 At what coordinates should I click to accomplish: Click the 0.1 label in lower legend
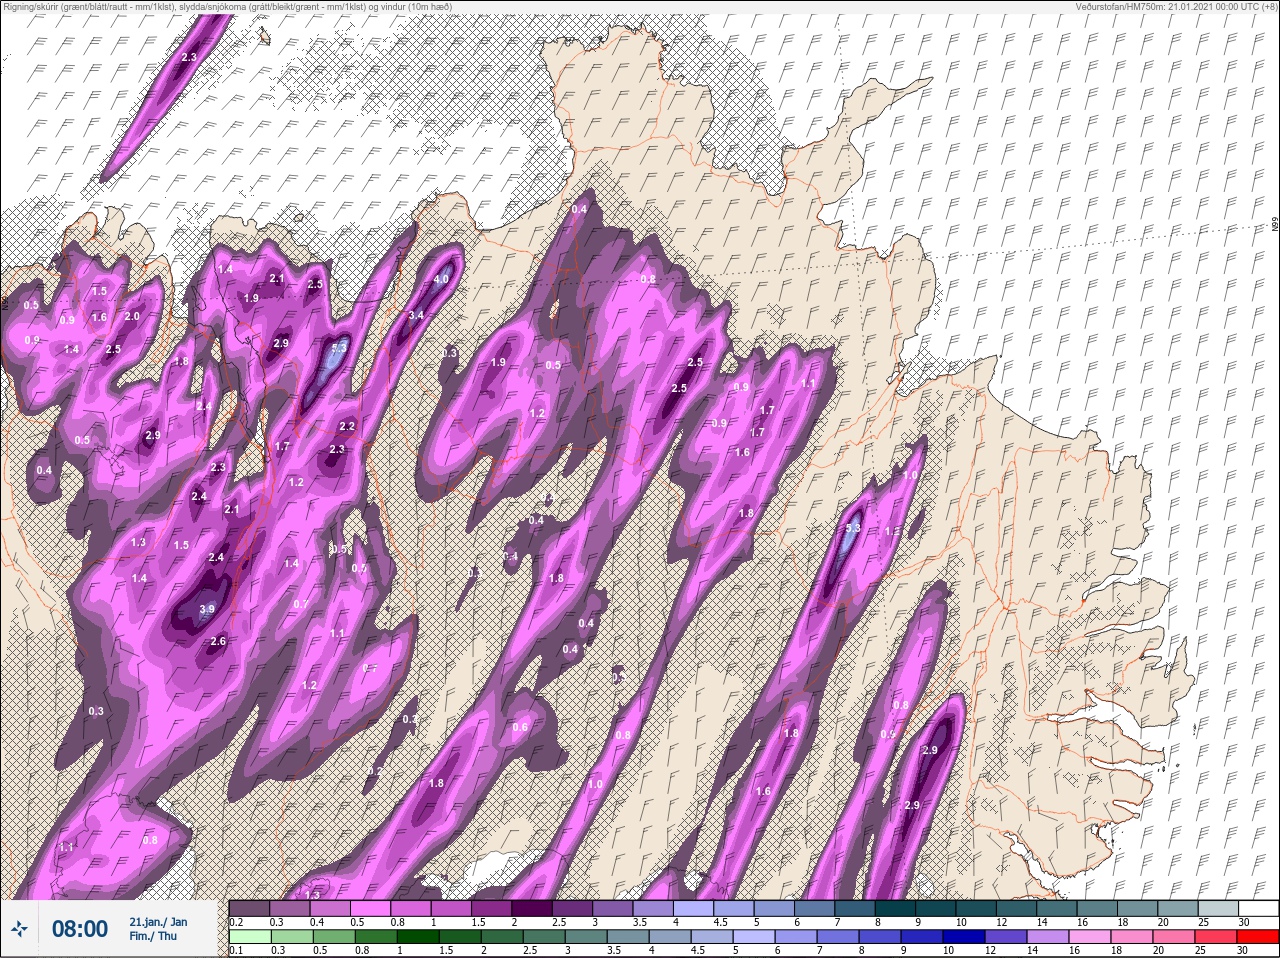[236, 950]
